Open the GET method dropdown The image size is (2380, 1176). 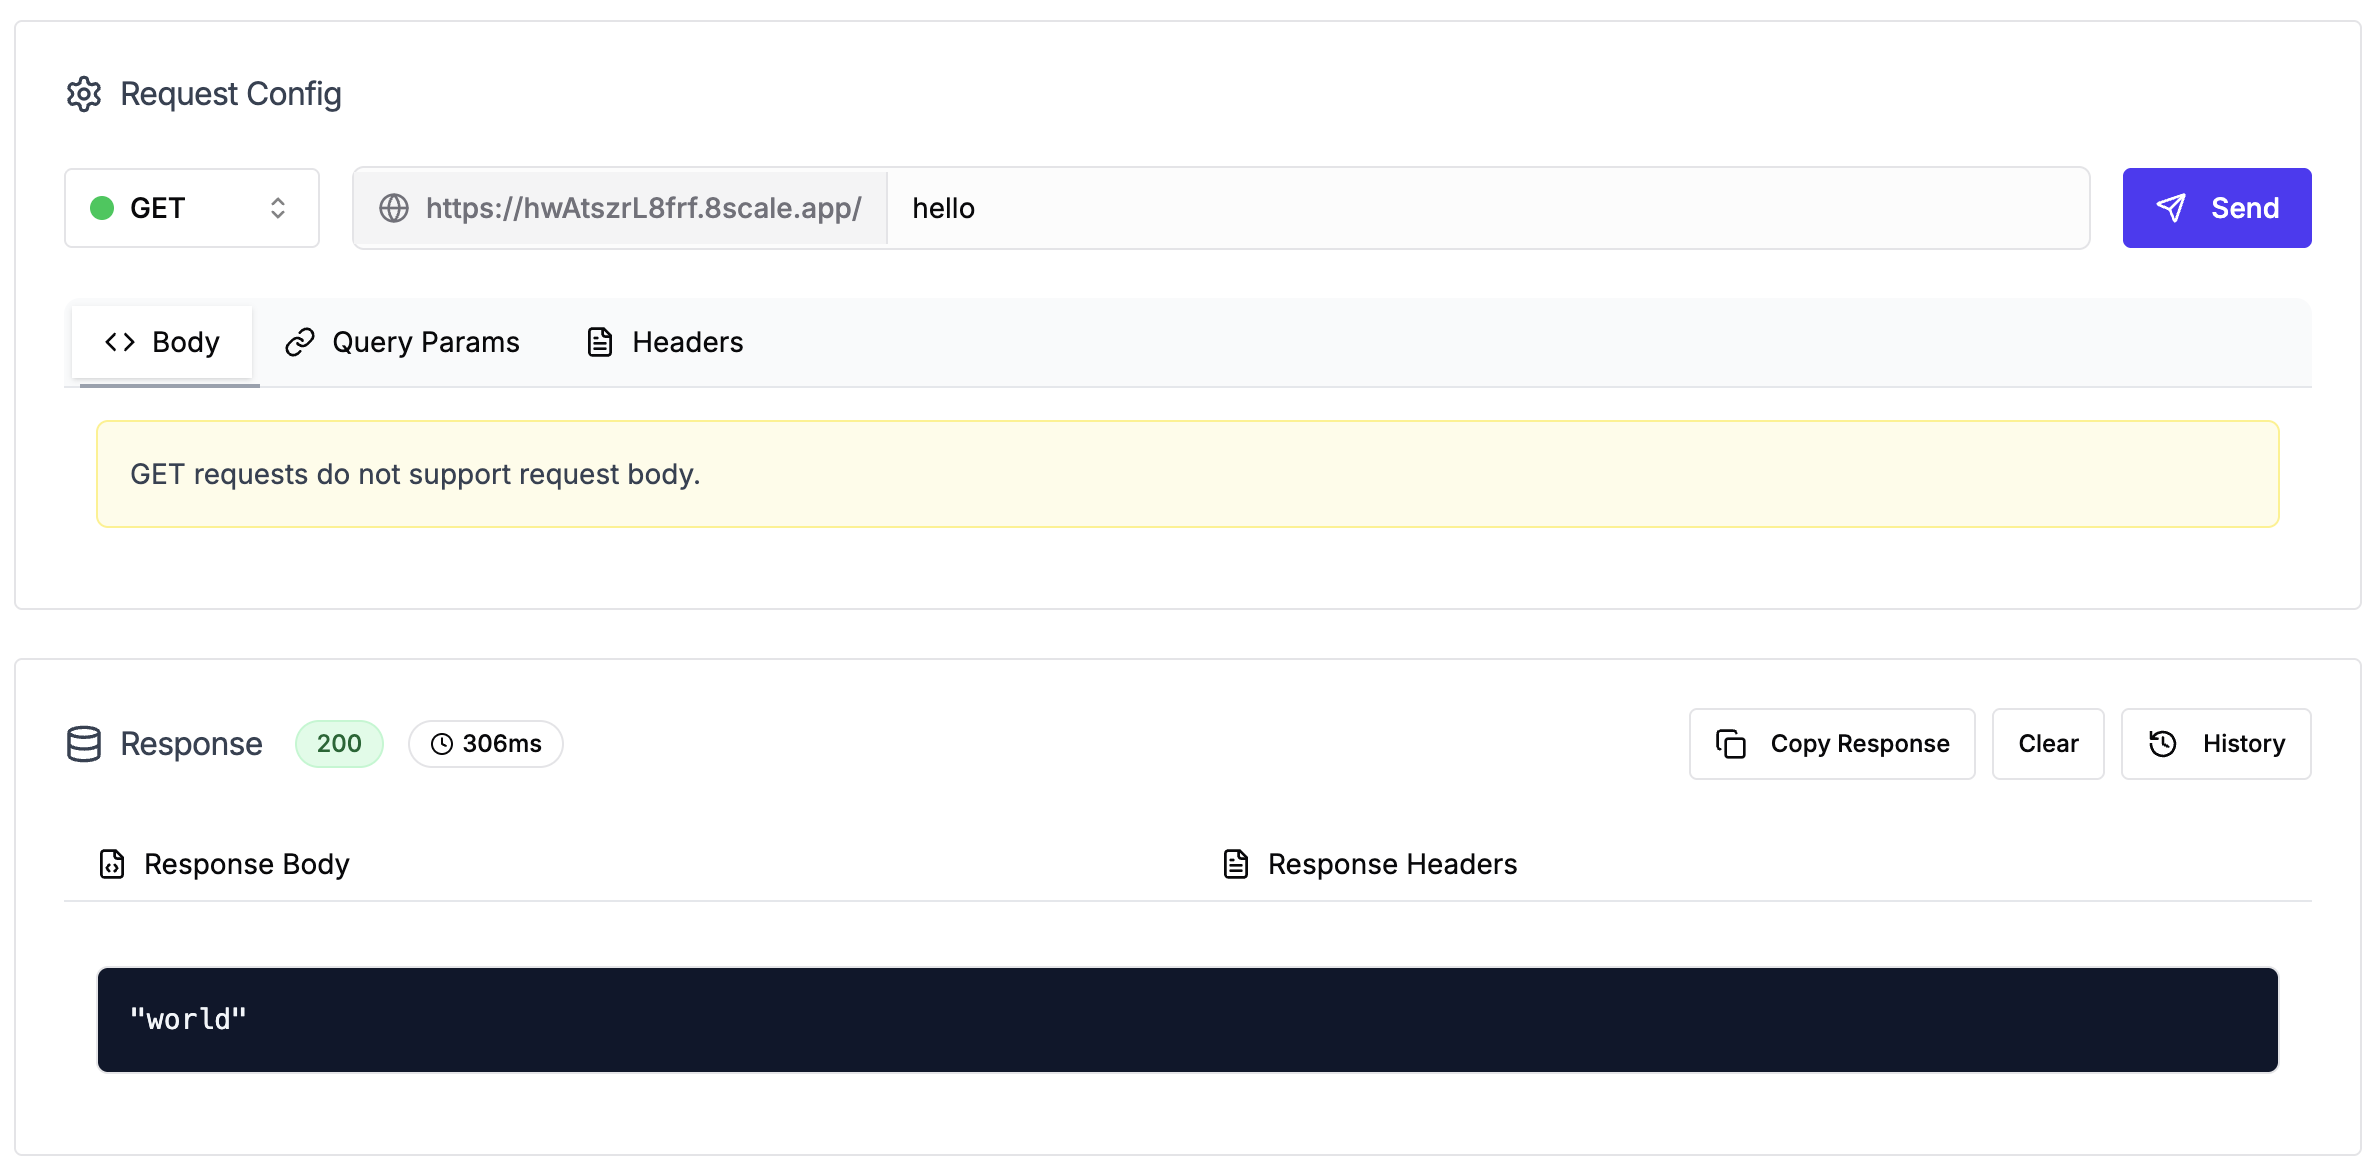(x=191, y=208)
